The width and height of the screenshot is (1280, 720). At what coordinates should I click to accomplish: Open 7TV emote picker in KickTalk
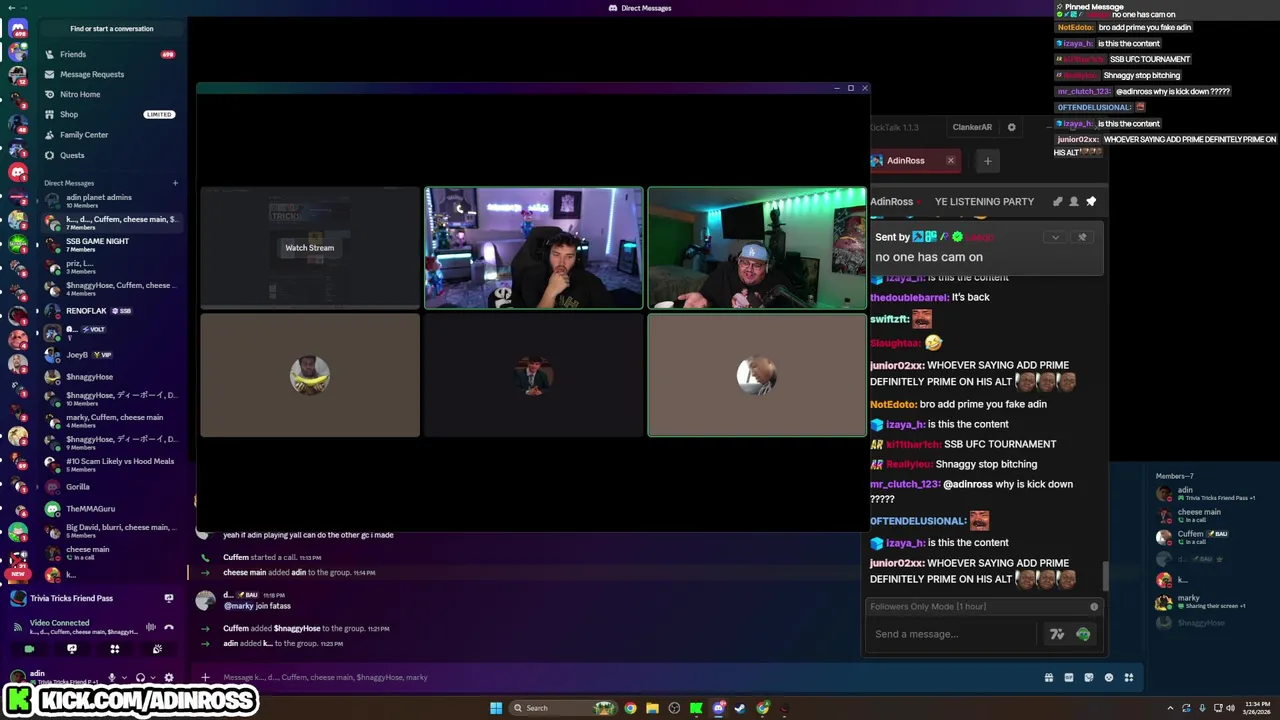pyautogui.click(x=1057, y=634)
